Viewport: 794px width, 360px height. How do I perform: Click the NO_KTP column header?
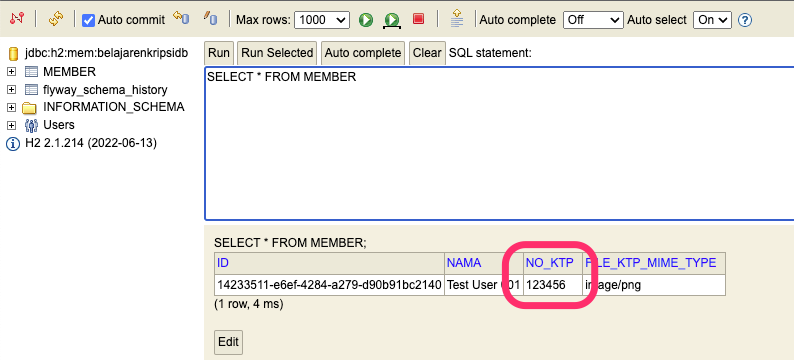(x=552, y=263)
